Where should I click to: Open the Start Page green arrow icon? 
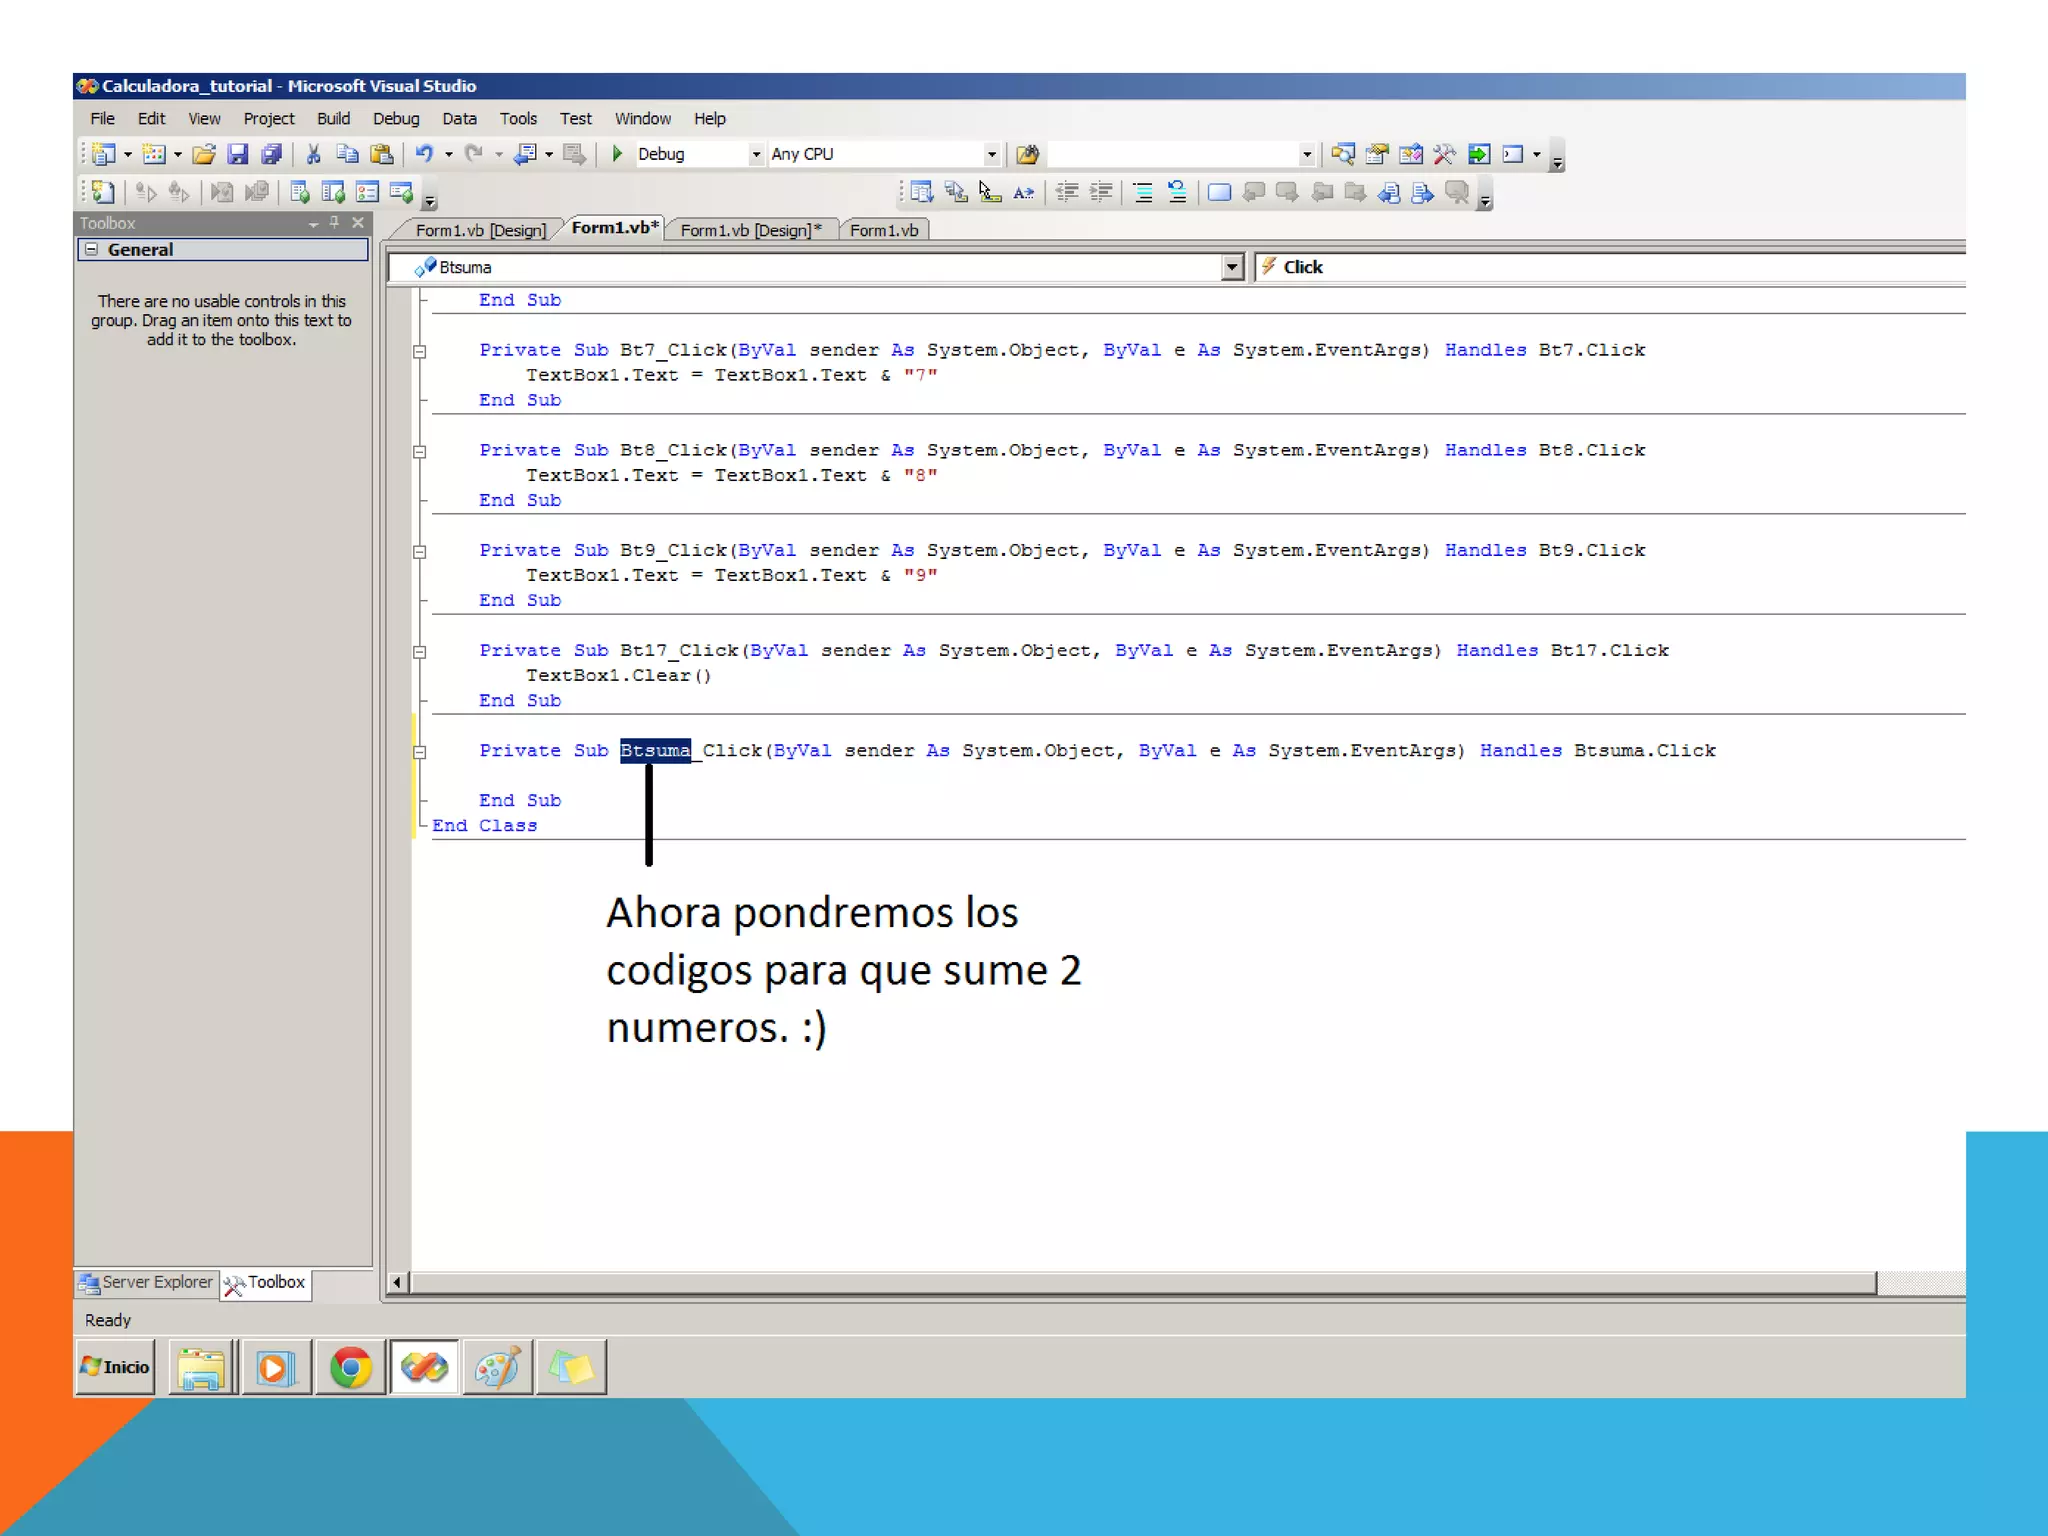[x=1479, y=154]
